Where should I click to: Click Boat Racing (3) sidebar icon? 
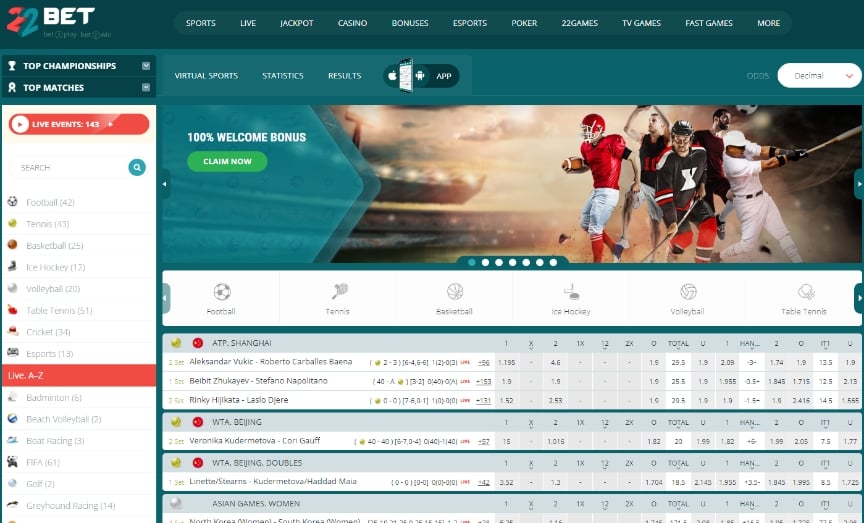13,440
